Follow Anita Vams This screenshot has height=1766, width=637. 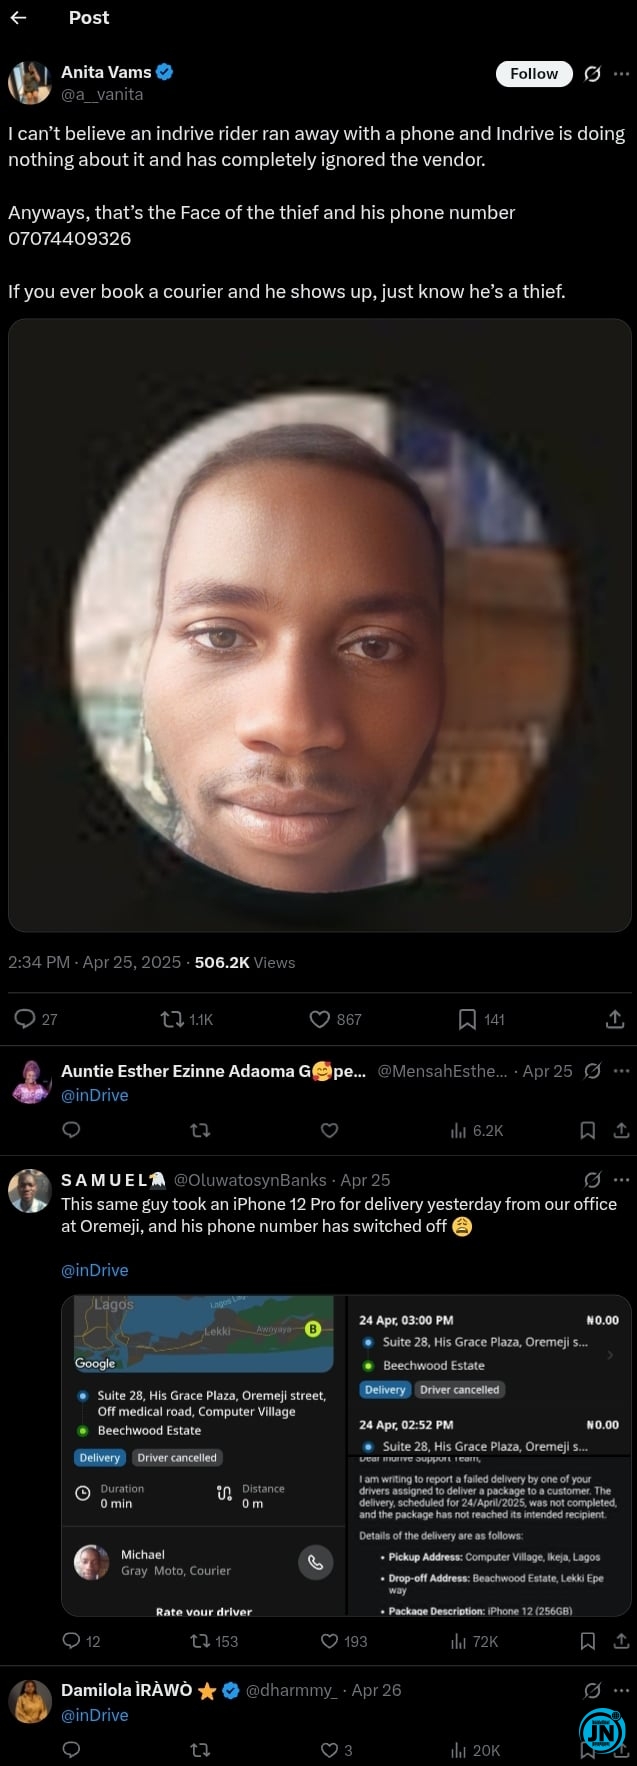tap(534, 74)
